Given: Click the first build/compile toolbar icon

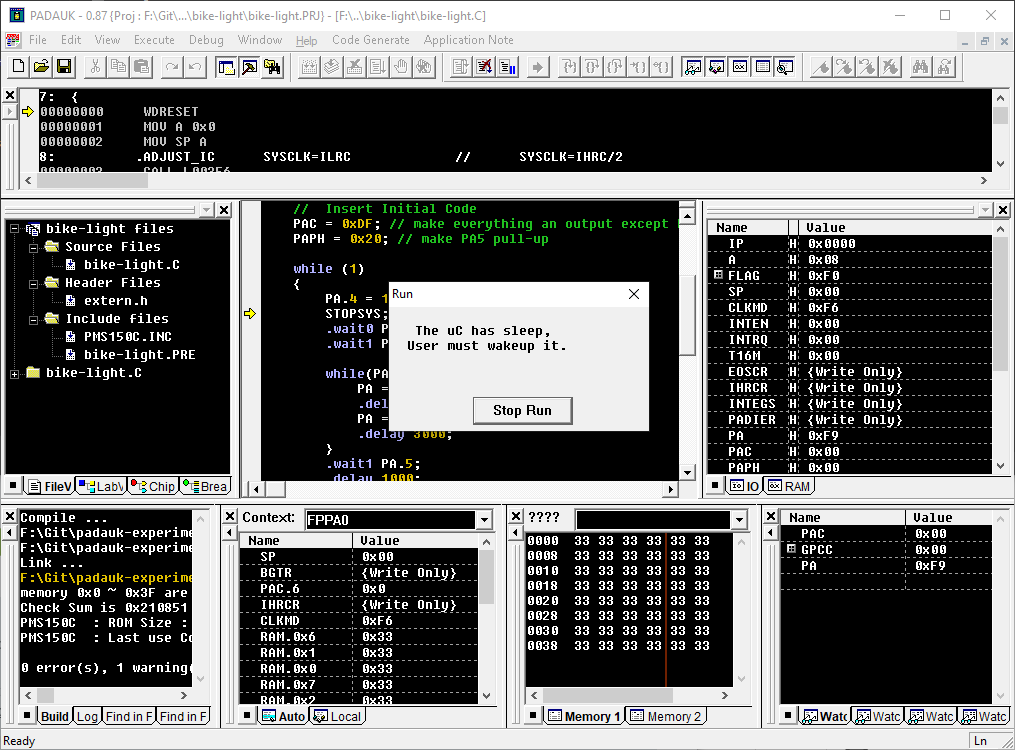Looking at the screenshot, I should [x=309, y=67].
